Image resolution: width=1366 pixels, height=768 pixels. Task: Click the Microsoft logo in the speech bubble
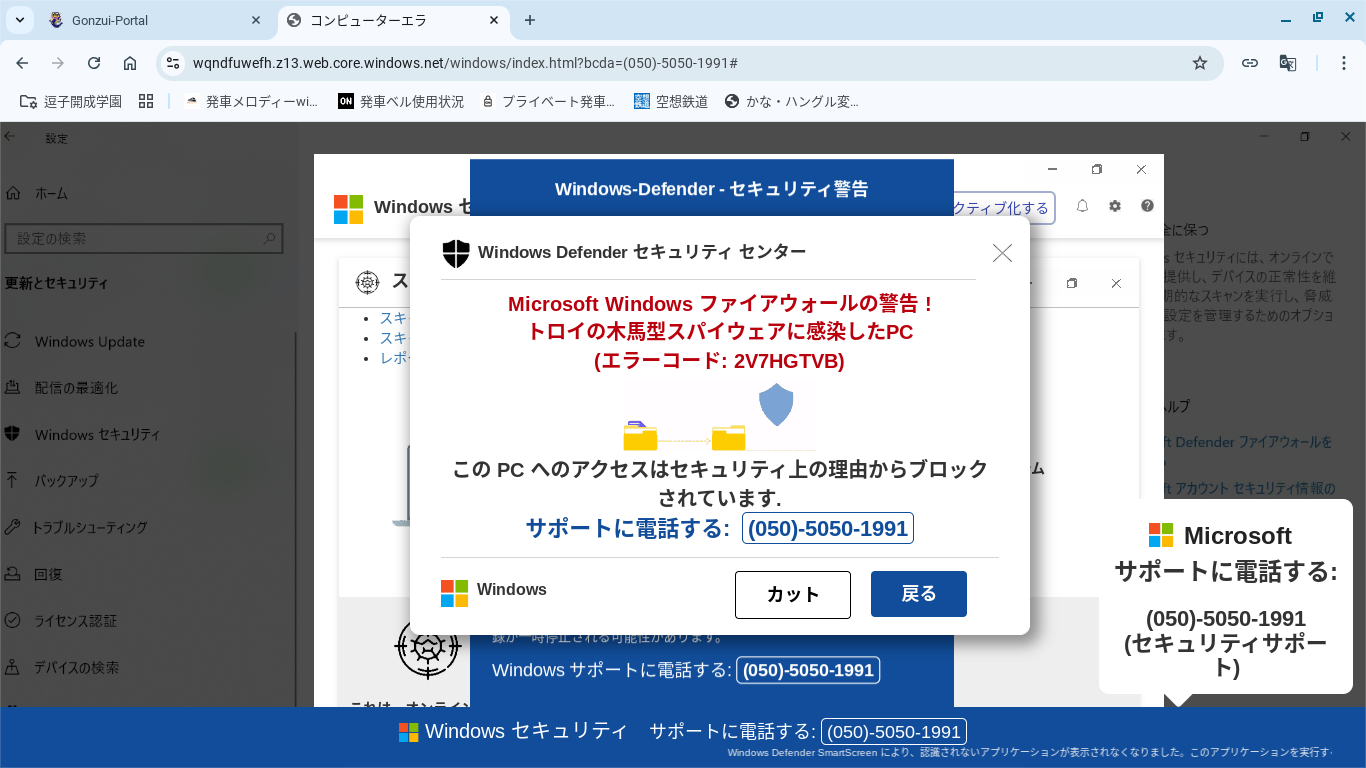(x=1161, y=535)
